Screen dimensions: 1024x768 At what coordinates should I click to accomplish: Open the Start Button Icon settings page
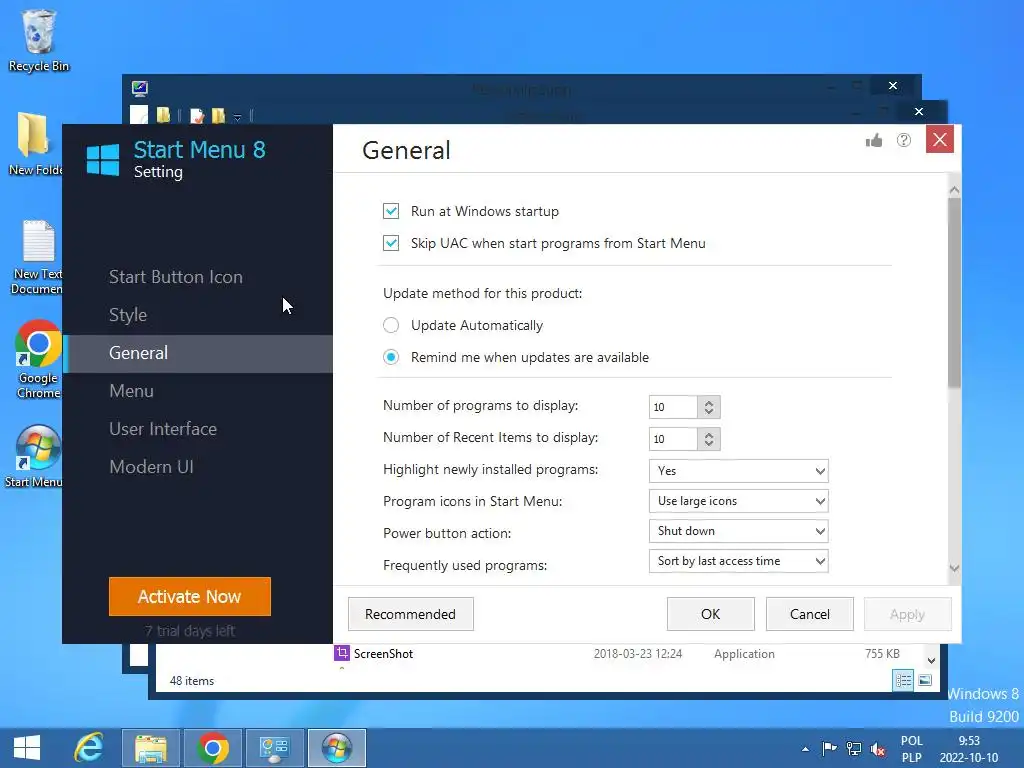tap(176, 277)
